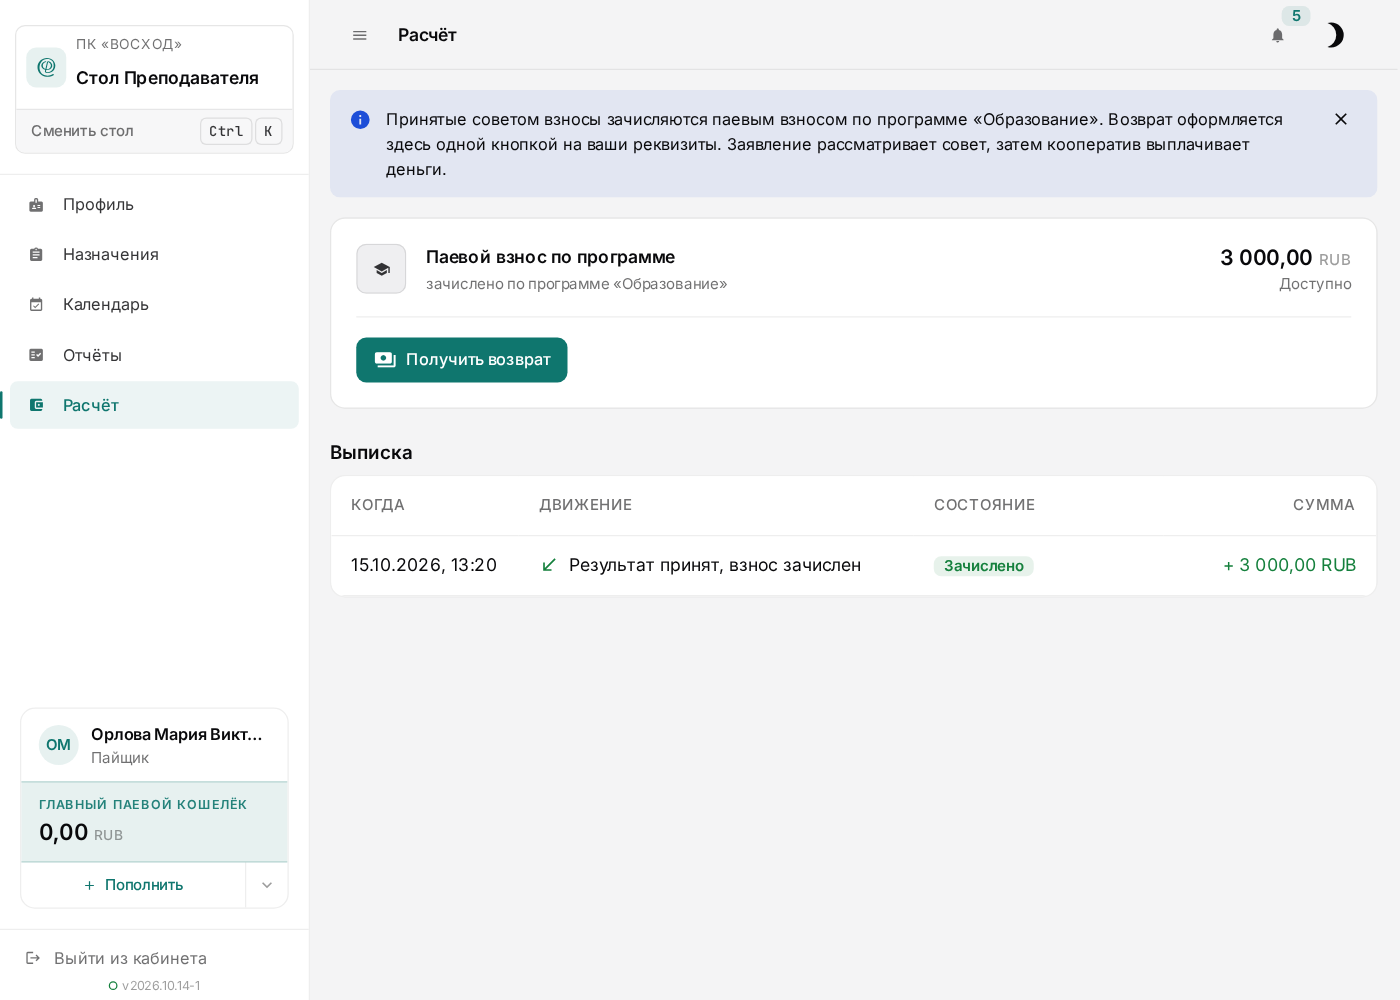Open the Профиль menu item
This screenshot has width=1400, height=1000.
[154, 204]
